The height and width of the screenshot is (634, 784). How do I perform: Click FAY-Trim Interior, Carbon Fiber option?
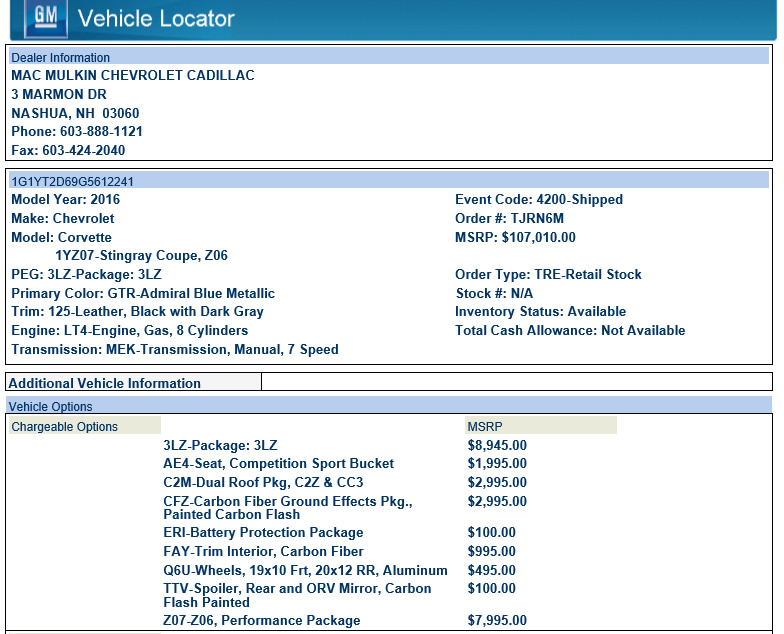(x=263, y=552)
